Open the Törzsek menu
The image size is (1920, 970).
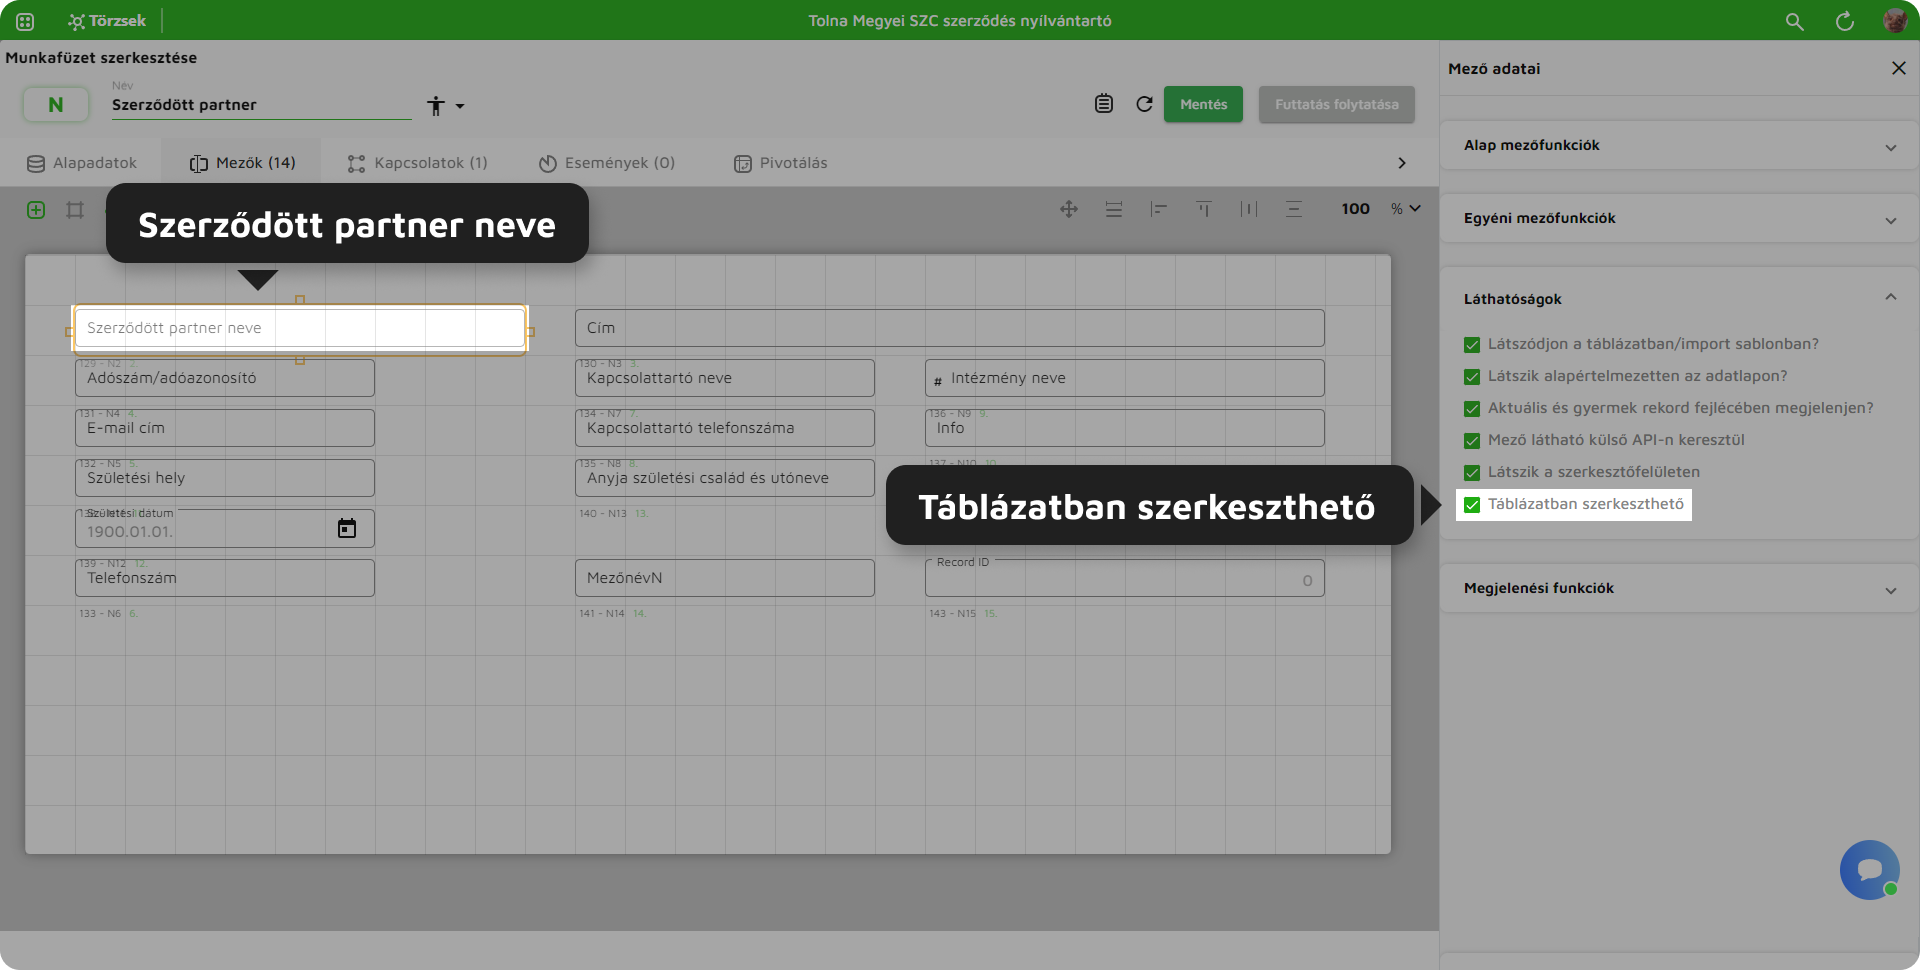[107, 21]
